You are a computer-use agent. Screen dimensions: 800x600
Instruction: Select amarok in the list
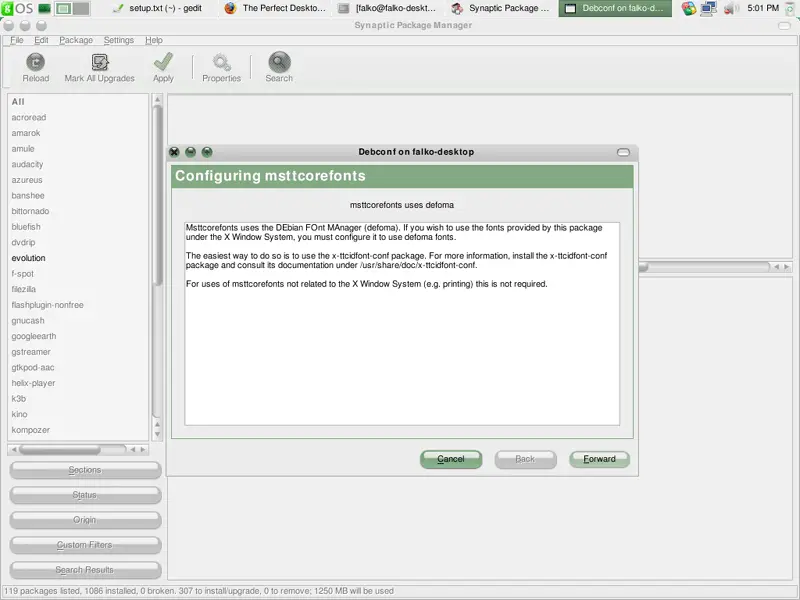pos(78,133)
